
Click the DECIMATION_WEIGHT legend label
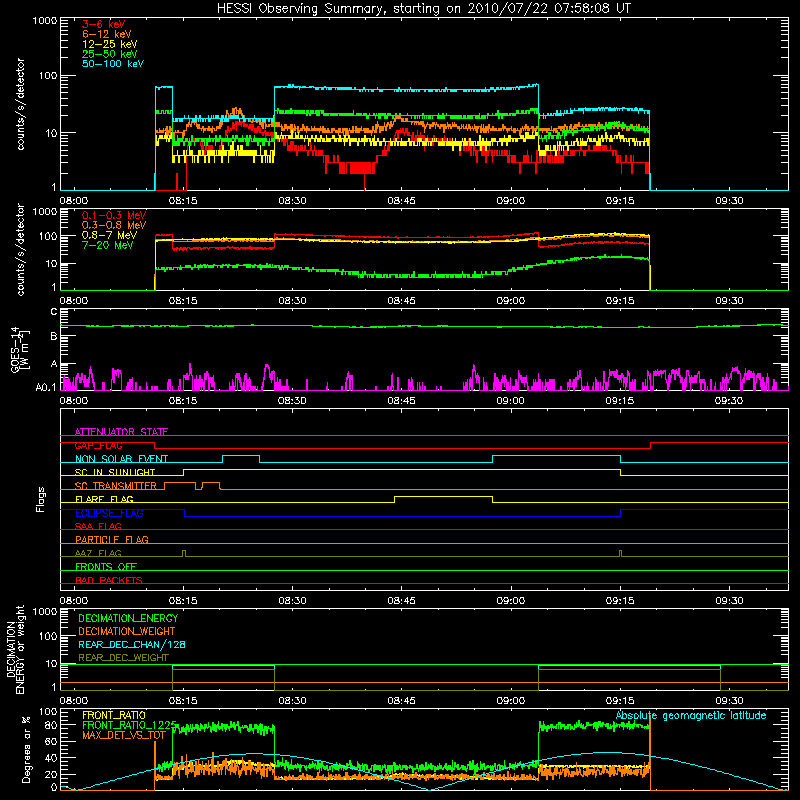pos(127,631)
